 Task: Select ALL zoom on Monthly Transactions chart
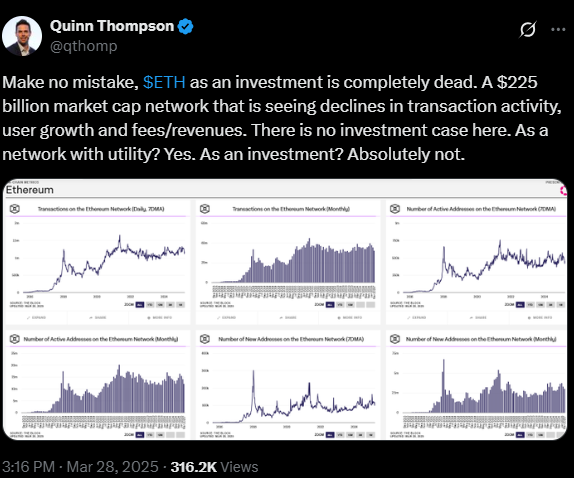330,305
